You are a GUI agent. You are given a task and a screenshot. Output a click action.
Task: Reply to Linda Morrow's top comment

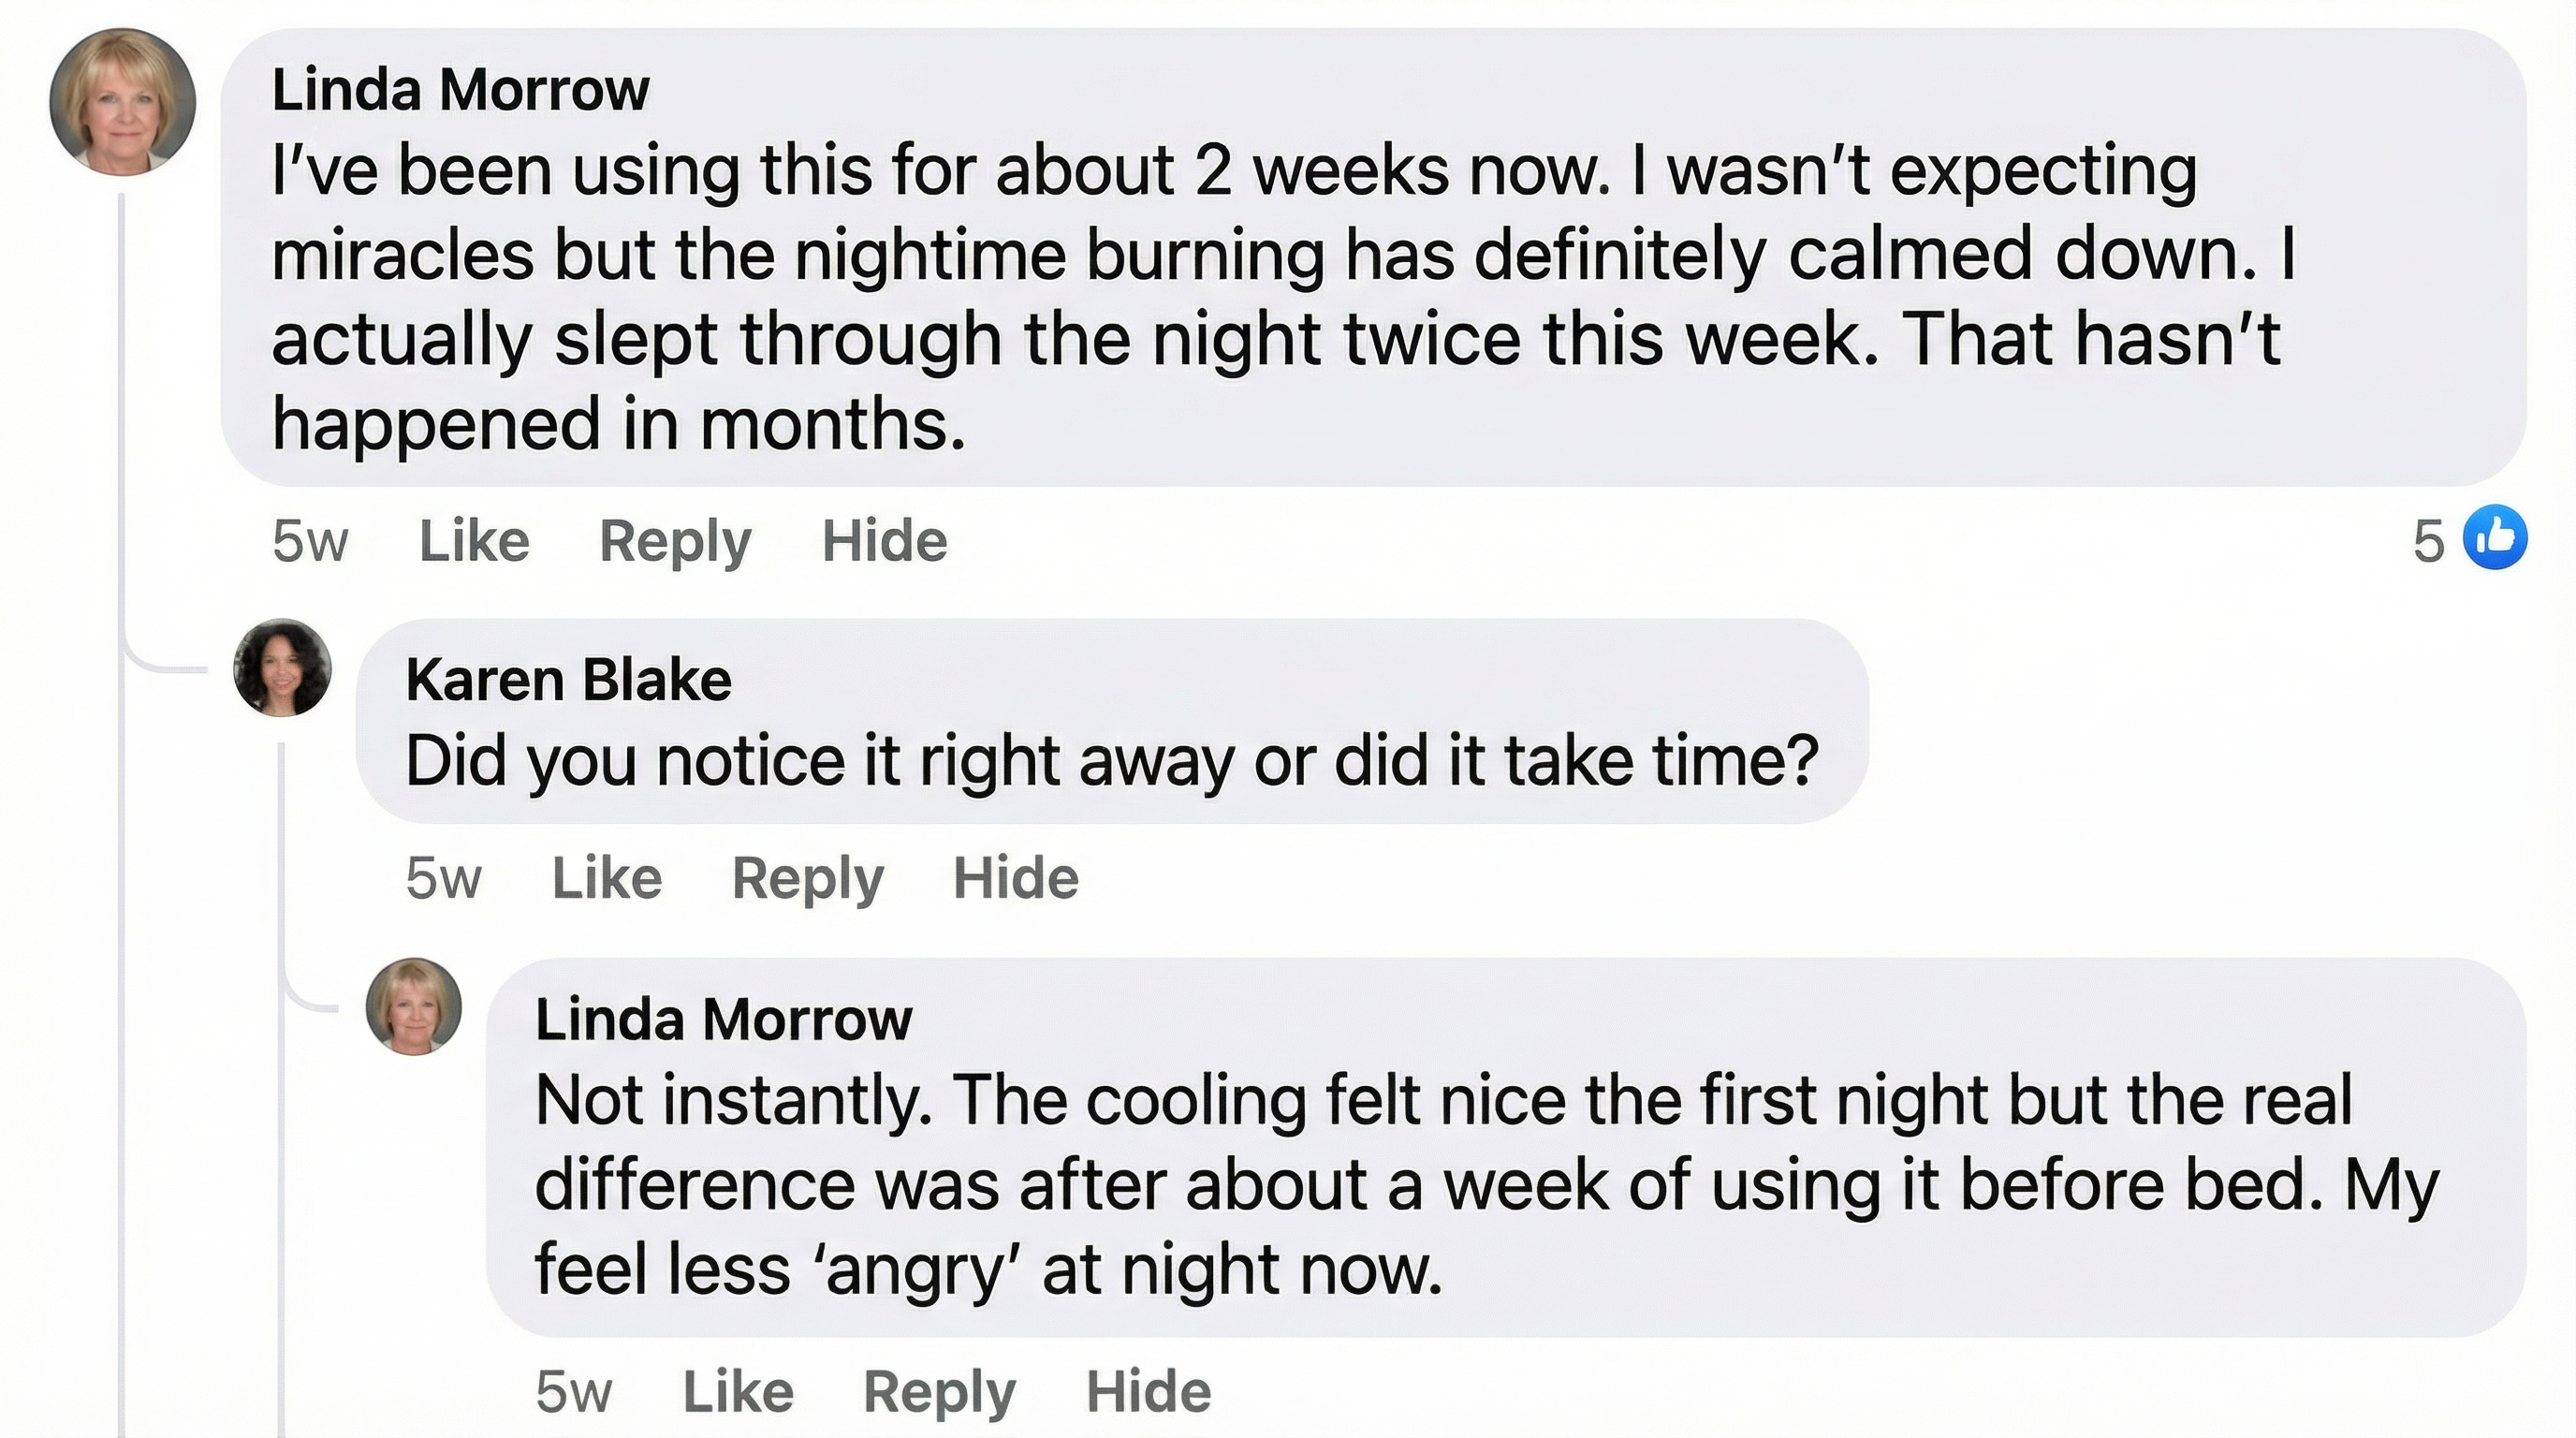(x=675, y=542)
